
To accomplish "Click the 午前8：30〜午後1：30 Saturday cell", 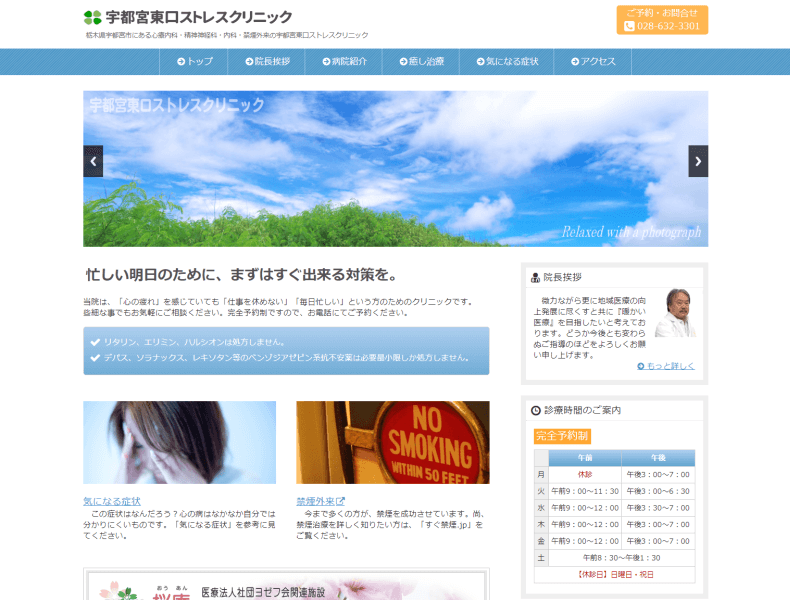I will 622,558.
